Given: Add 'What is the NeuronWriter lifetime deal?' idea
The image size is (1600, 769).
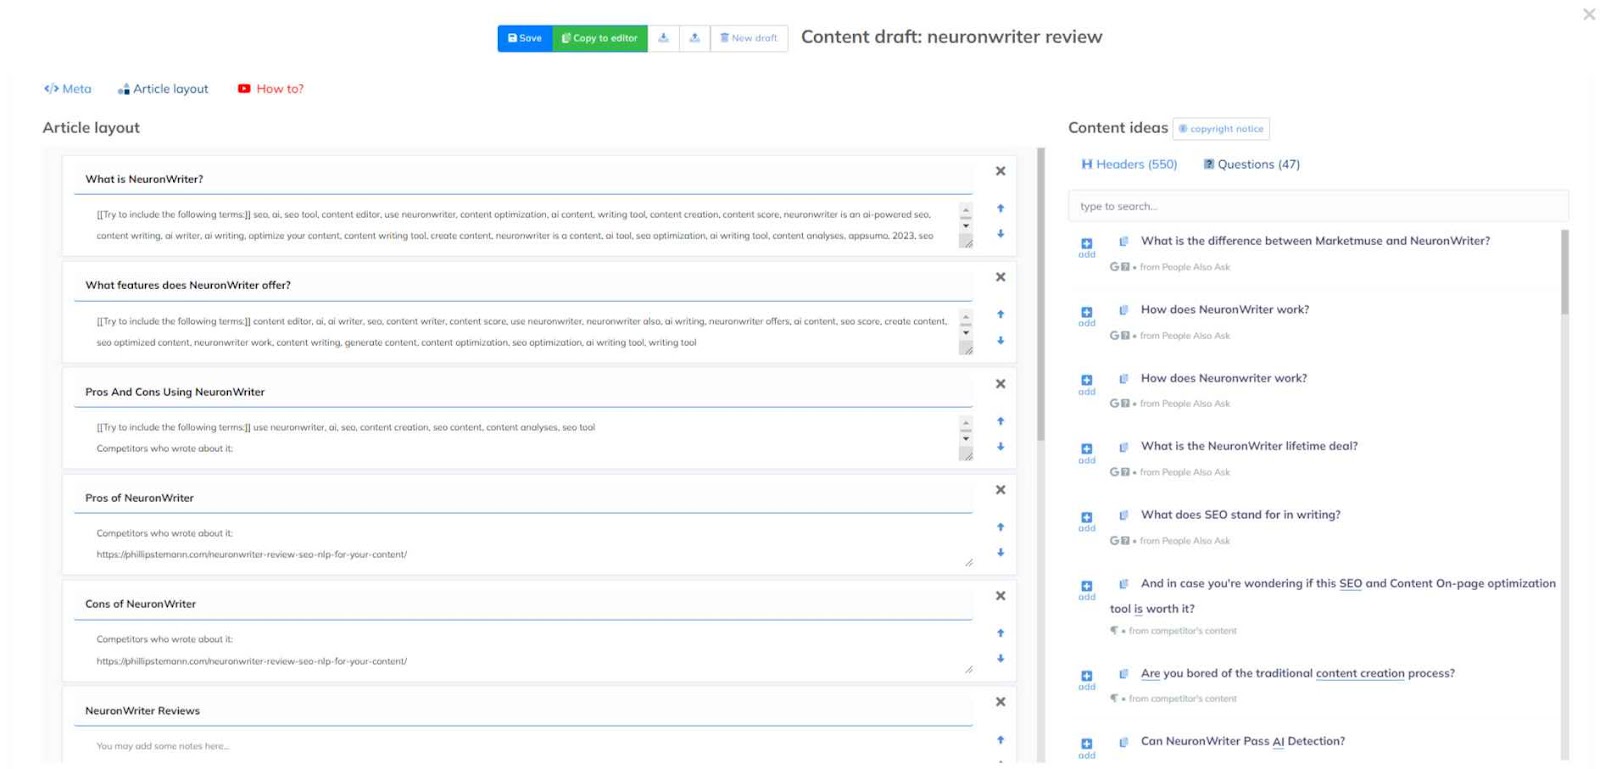Looking at the screenshot, I should click(x=1086, y=450).
